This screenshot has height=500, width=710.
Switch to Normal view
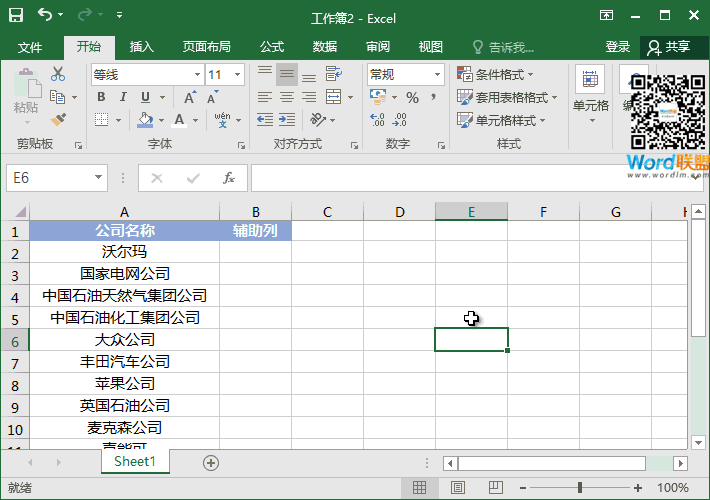(419, 487)
